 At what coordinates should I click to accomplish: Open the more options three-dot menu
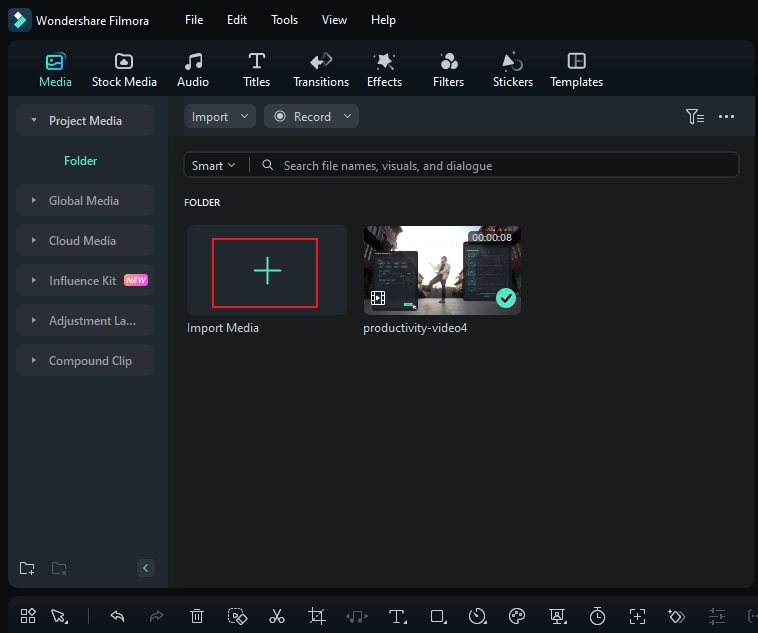point(726,117)
